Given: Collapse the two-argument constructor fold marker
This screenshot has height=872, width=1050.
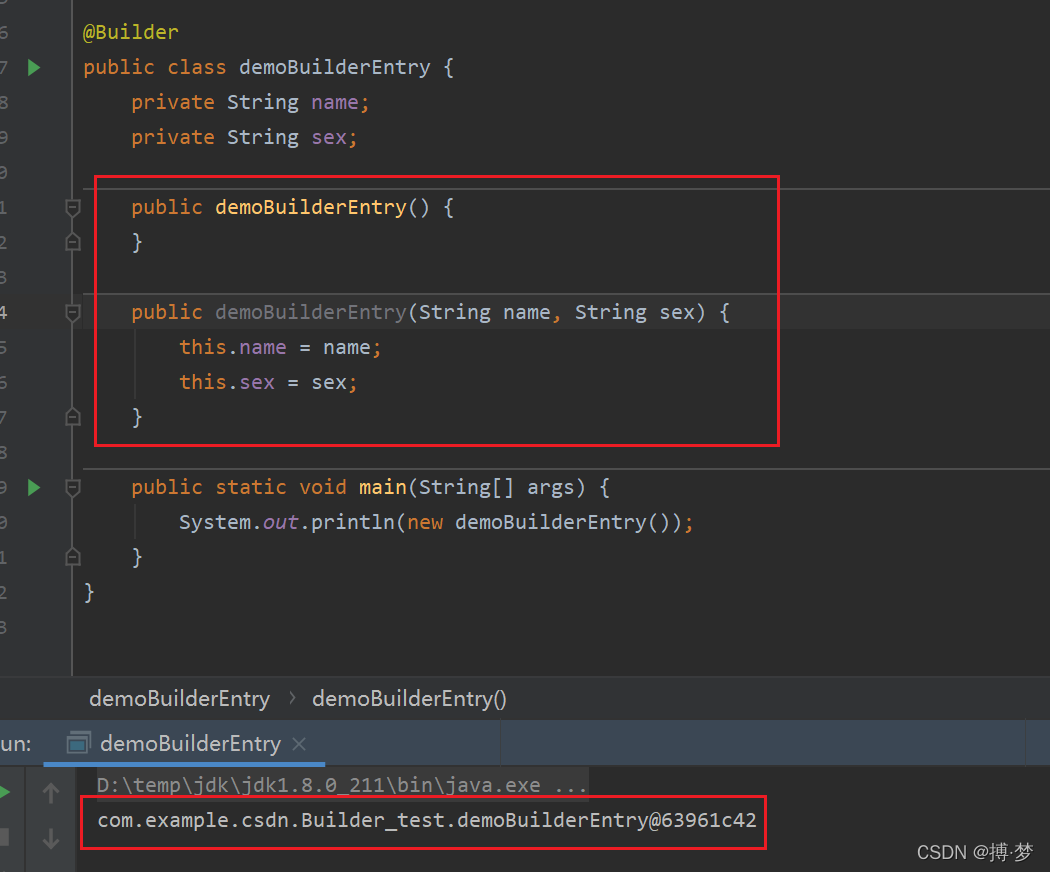Looking at the screenshot, I should point(73,312).
